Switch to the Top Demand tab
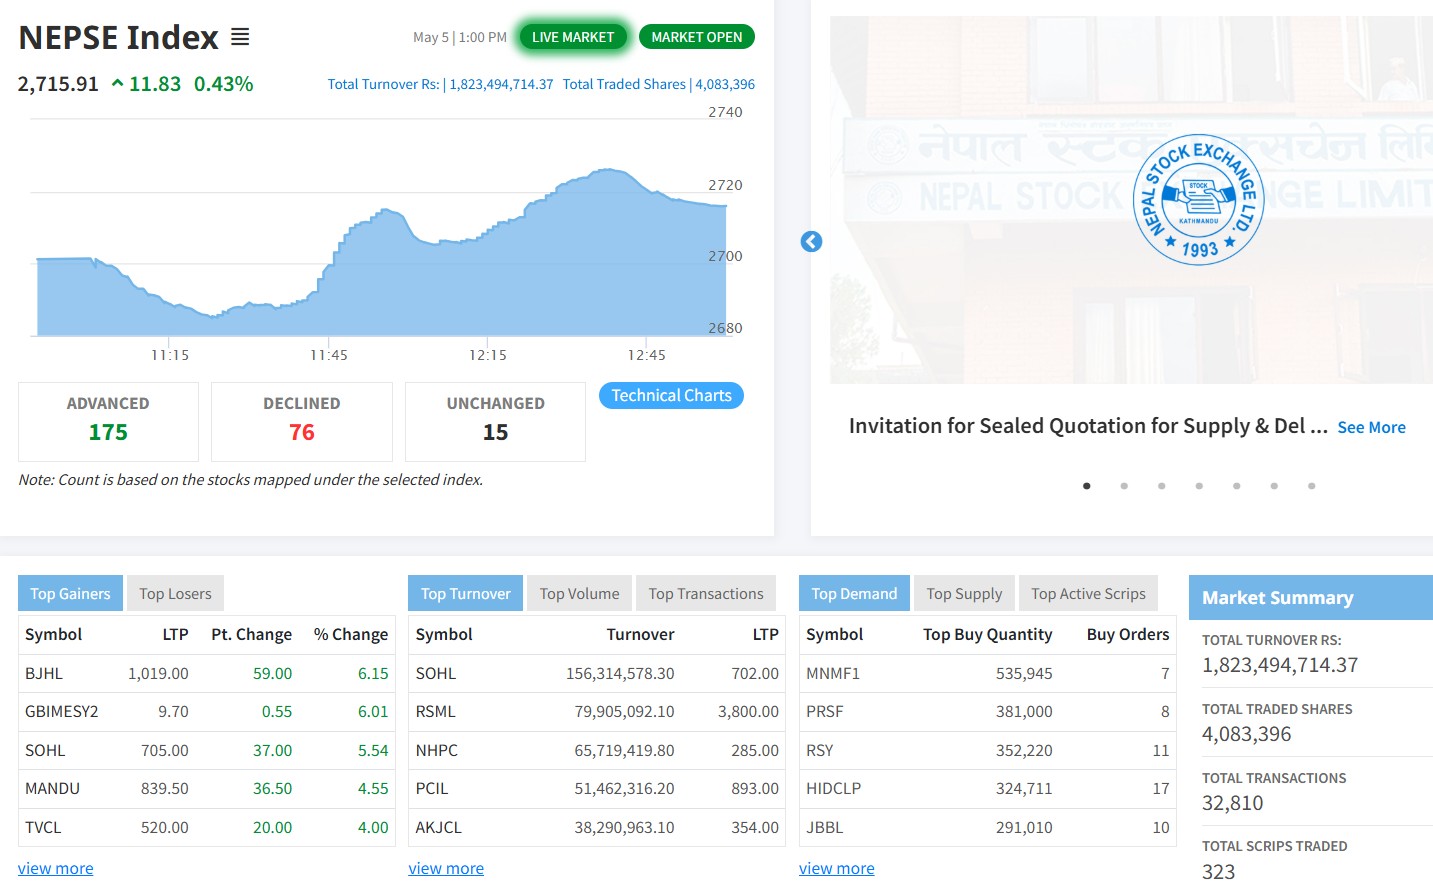Screen dimensions: 1433x885 854,594
